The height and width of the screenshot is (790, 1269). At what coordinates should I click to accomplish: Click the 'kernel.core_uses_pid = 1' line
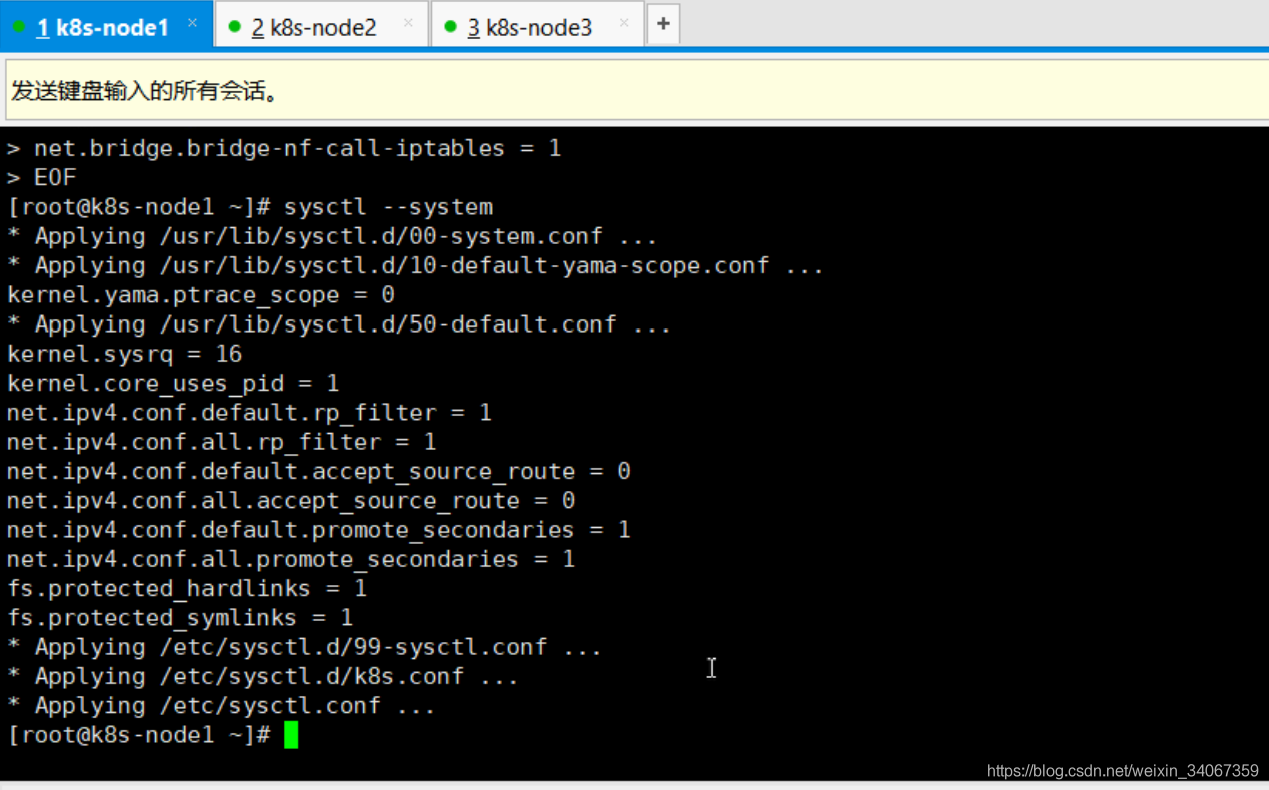[x=173, y=383]
